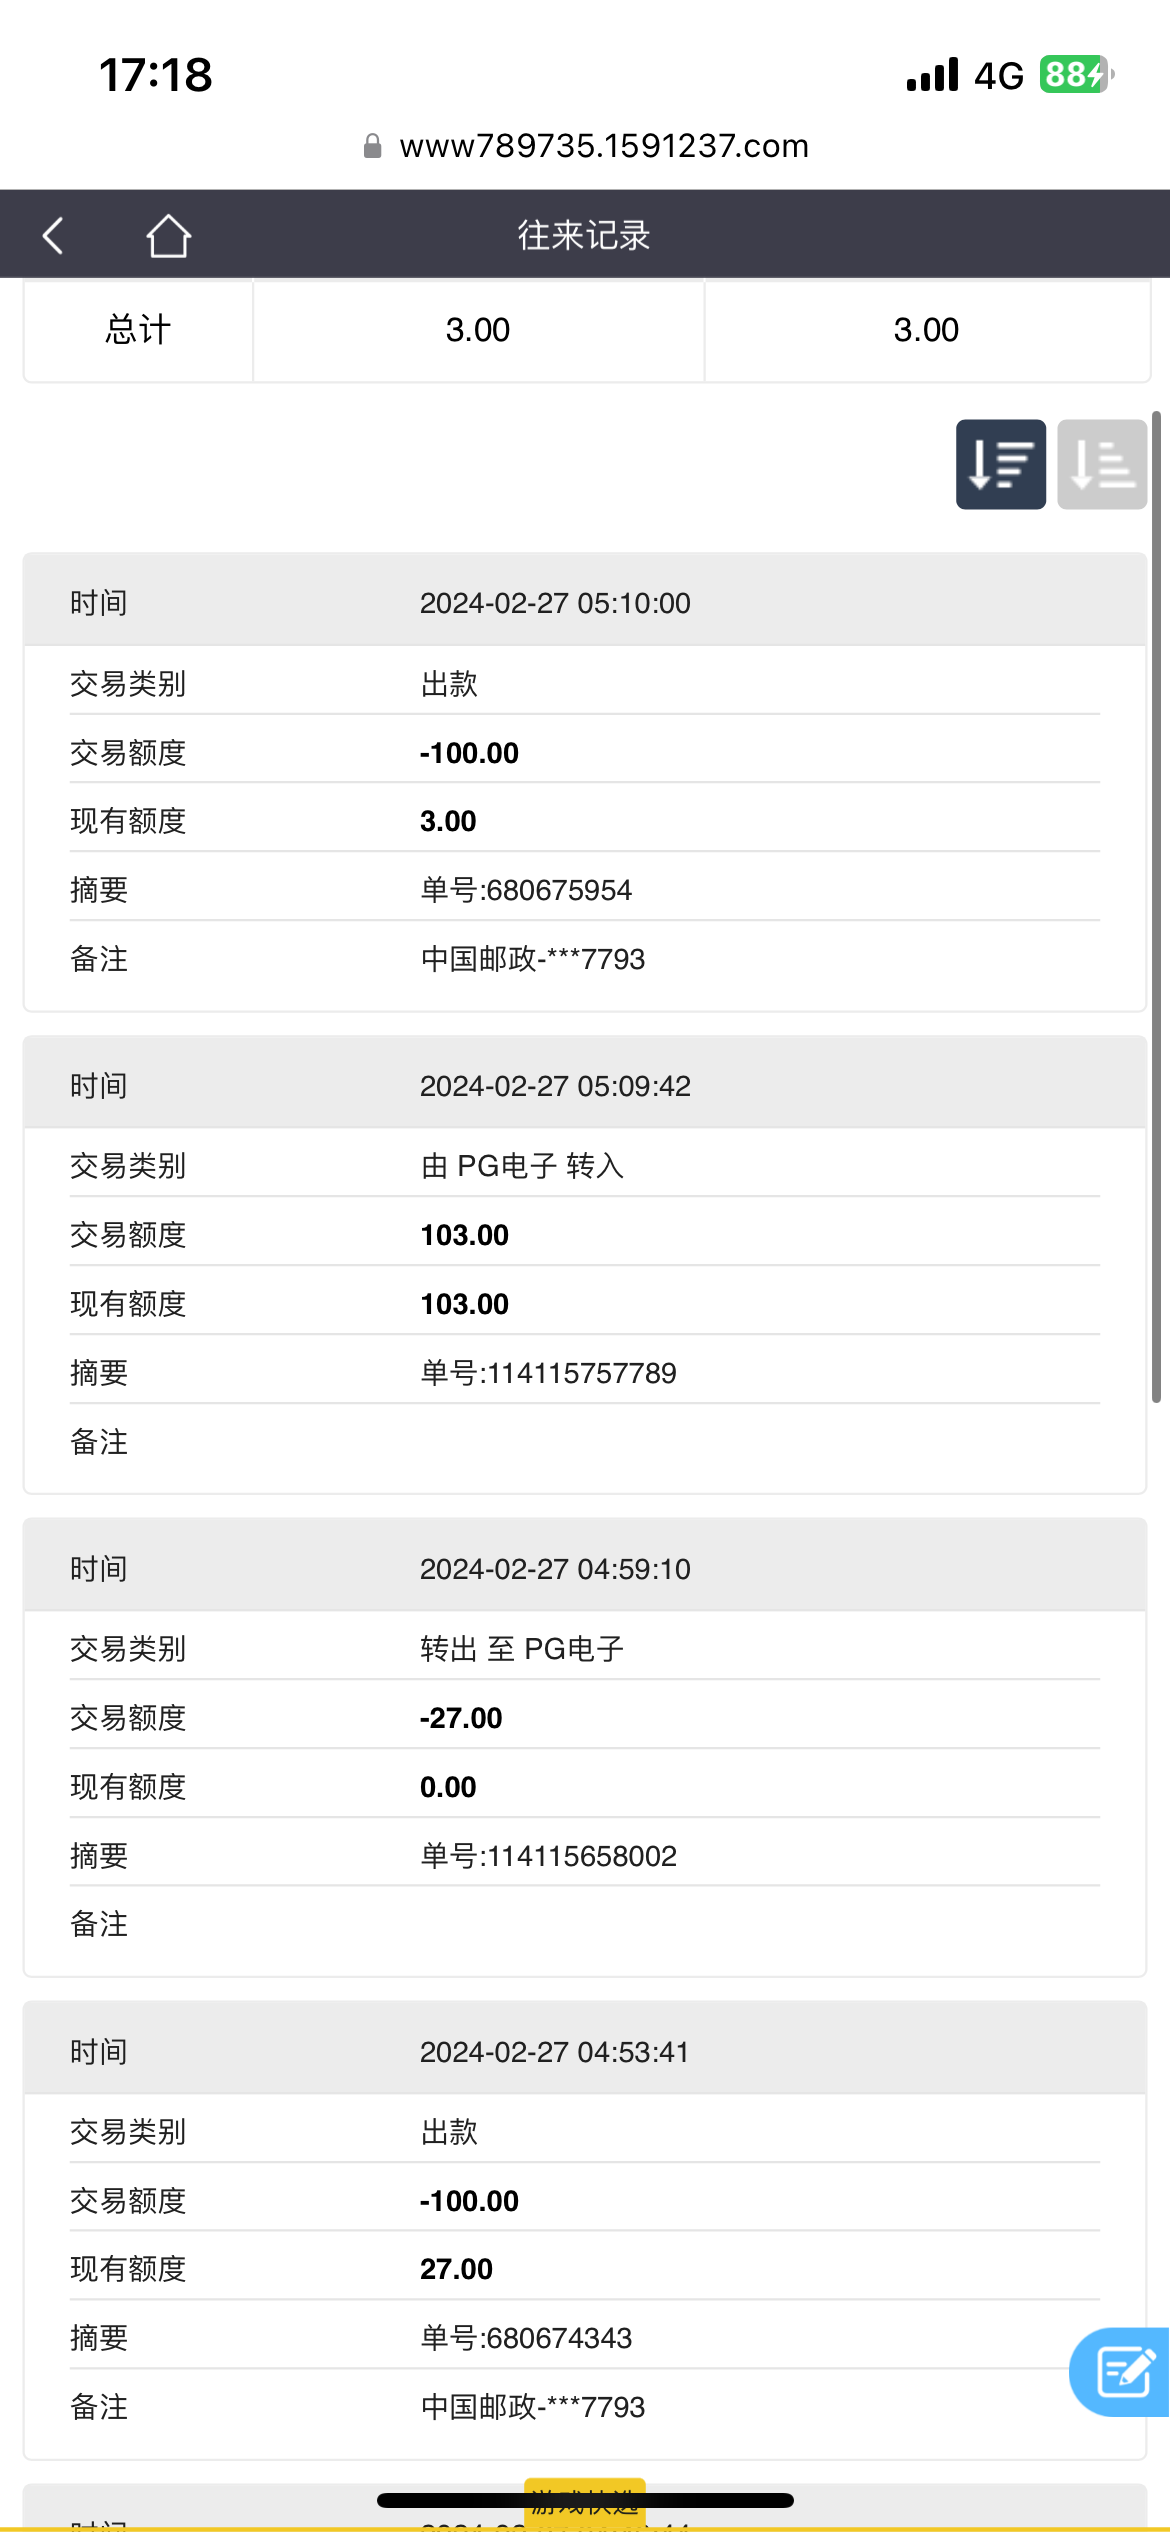Tap the 往来记录 page title
The width and height of the screenshot is (1170, 2532).
[x=584, y=236]
